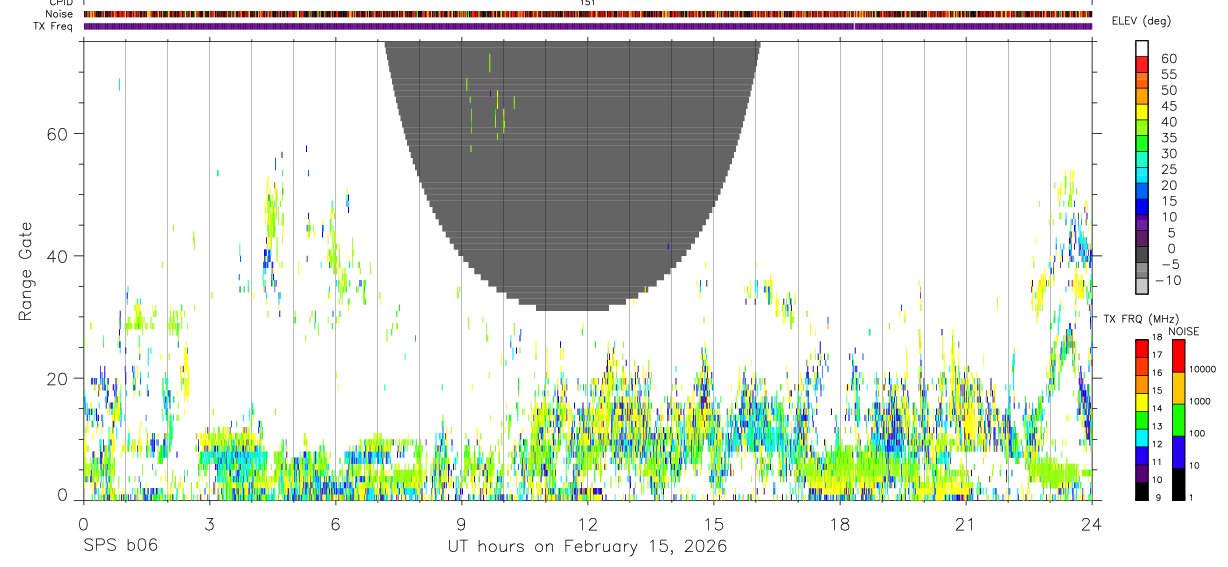Click the red top segment of the TX FRQ colorbar

pos(1141,349)
